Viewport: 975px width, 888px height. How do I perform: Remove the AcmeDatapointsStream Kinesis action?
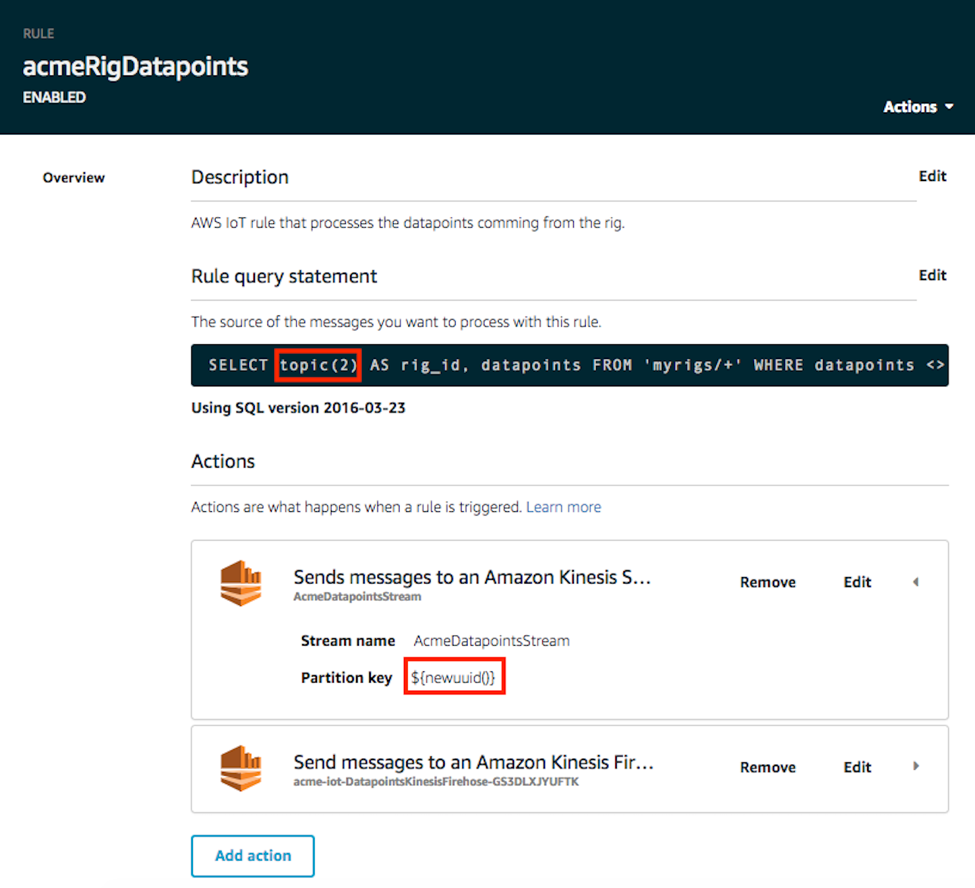pyautogui.click(x=767, y=582)
